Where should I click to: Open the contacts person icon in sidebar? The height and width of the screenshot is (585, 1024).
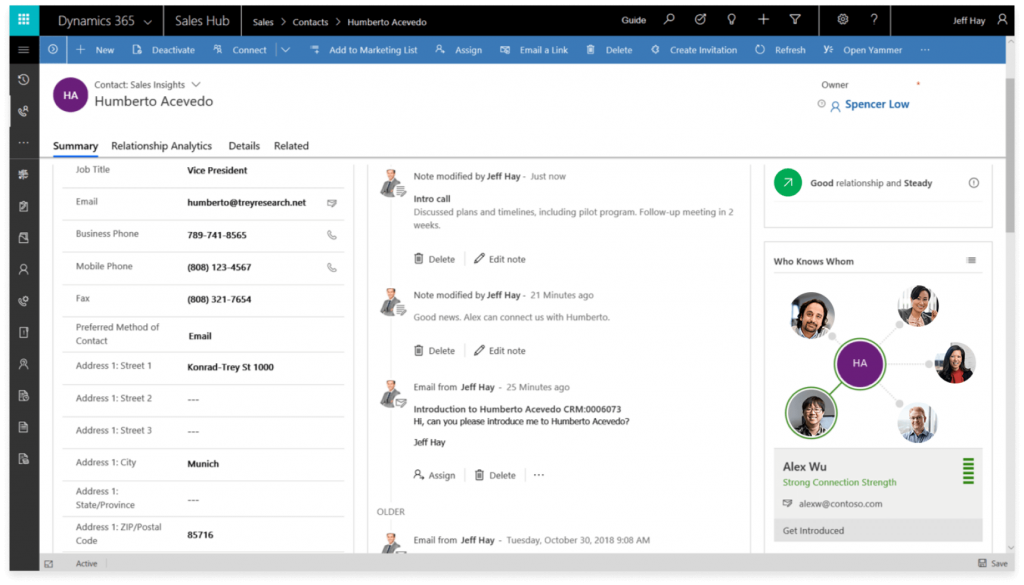click(24, 269)
